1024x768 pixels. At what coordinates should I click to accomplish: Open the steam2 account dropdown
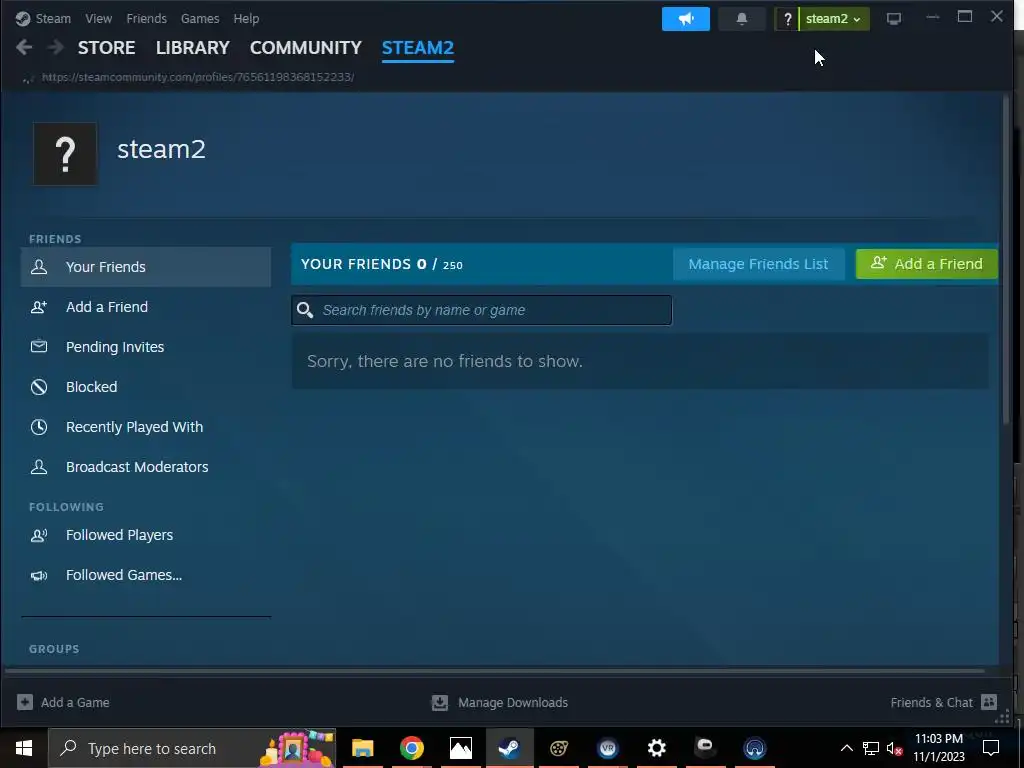[834, 19]
